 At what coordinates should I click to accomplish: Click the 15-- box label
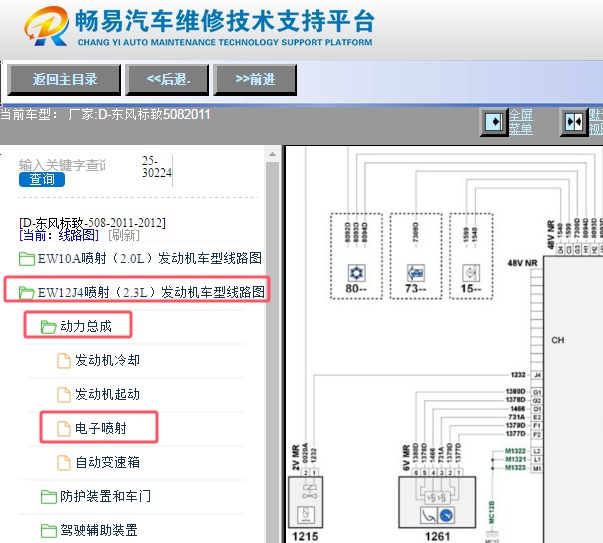tap(471, 288)
